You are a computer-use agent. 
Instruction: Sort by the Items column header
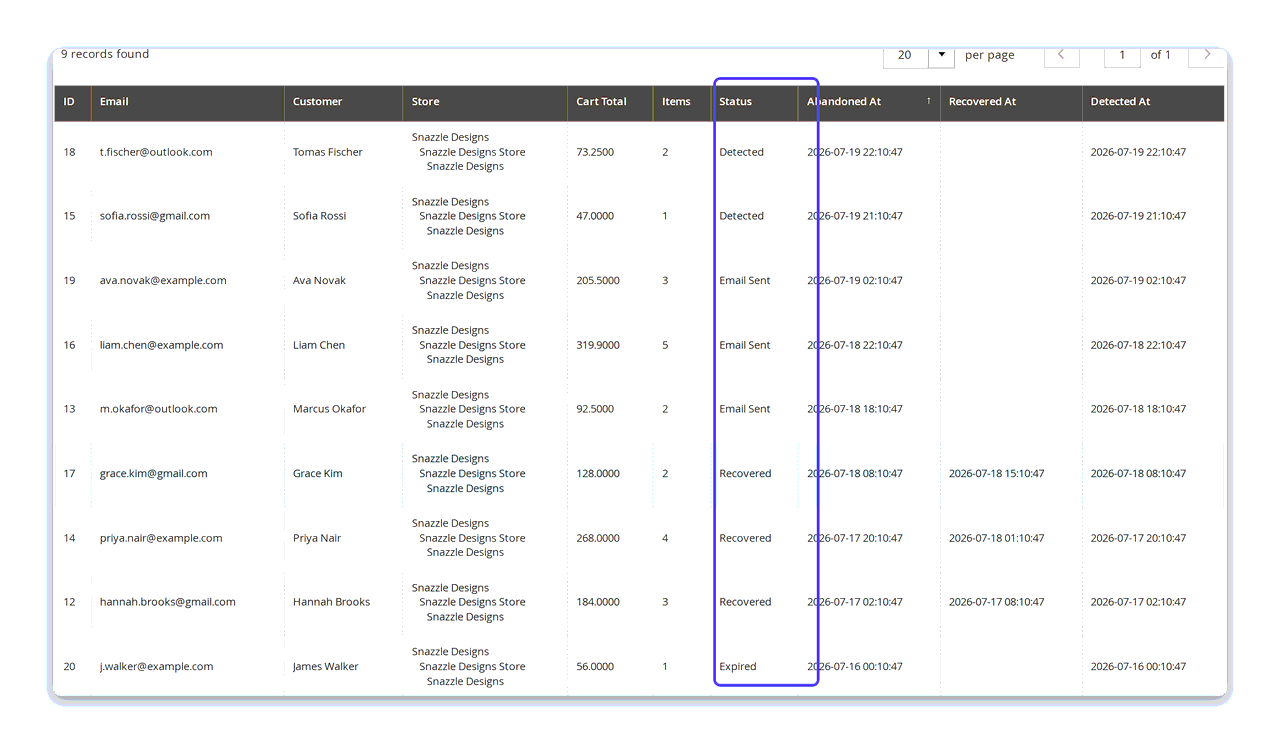pyautogui.click(x=682, y=102)
